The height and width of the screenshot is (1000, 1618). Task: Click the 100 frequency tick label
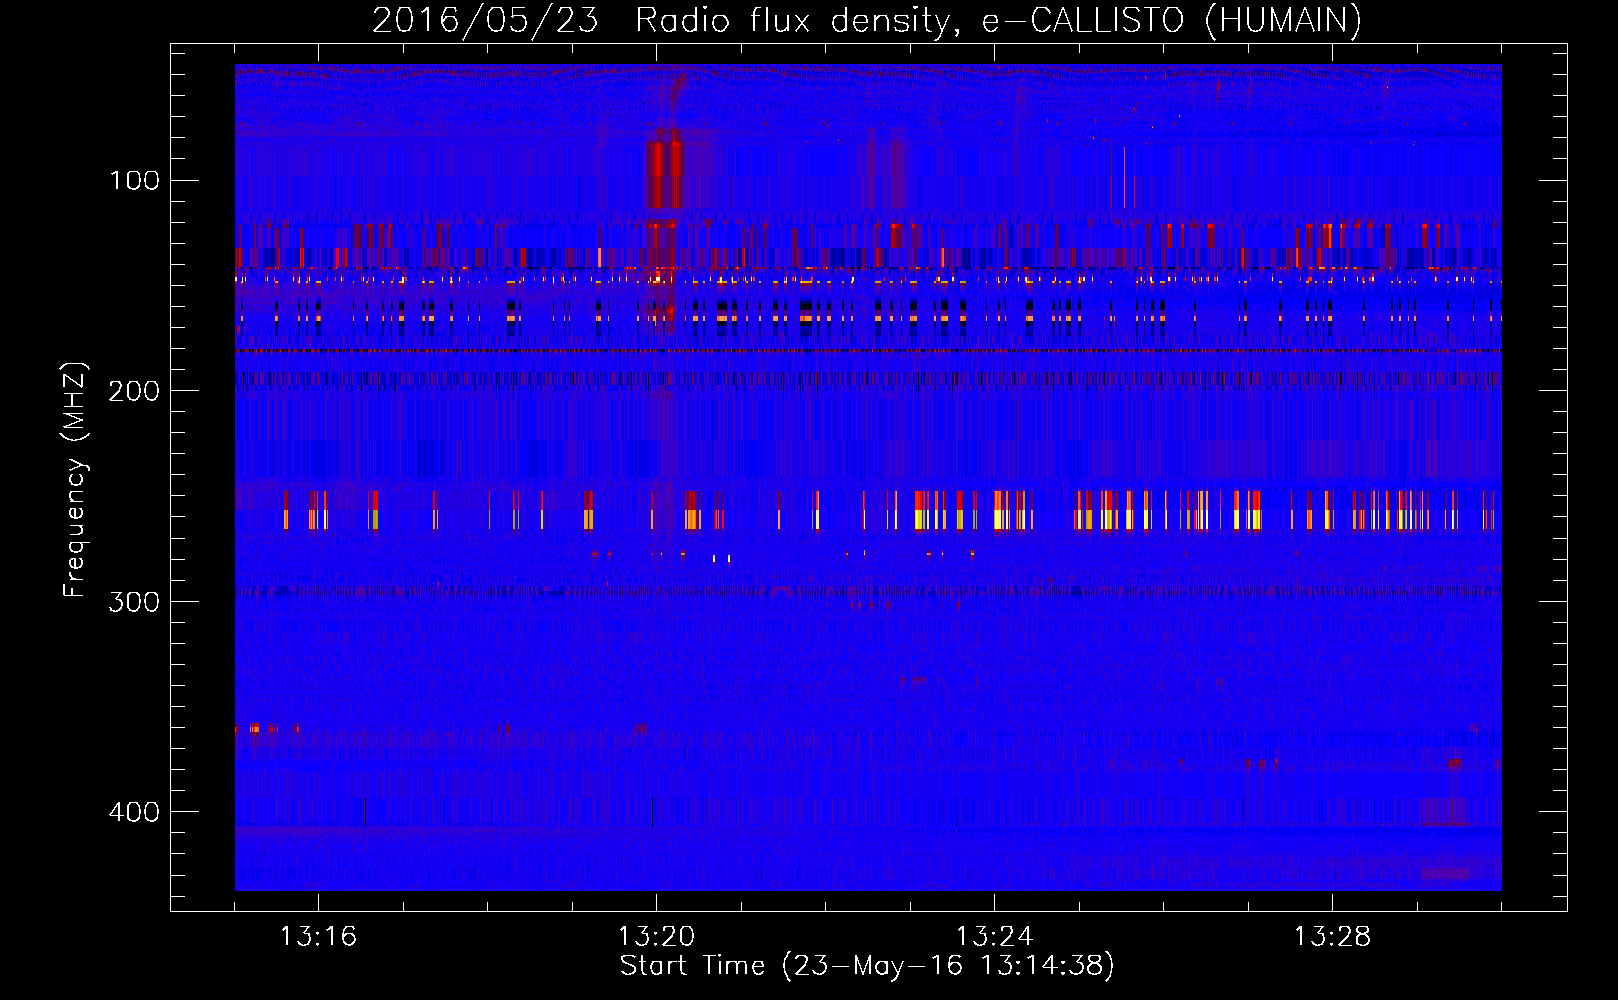click(135, 181)
